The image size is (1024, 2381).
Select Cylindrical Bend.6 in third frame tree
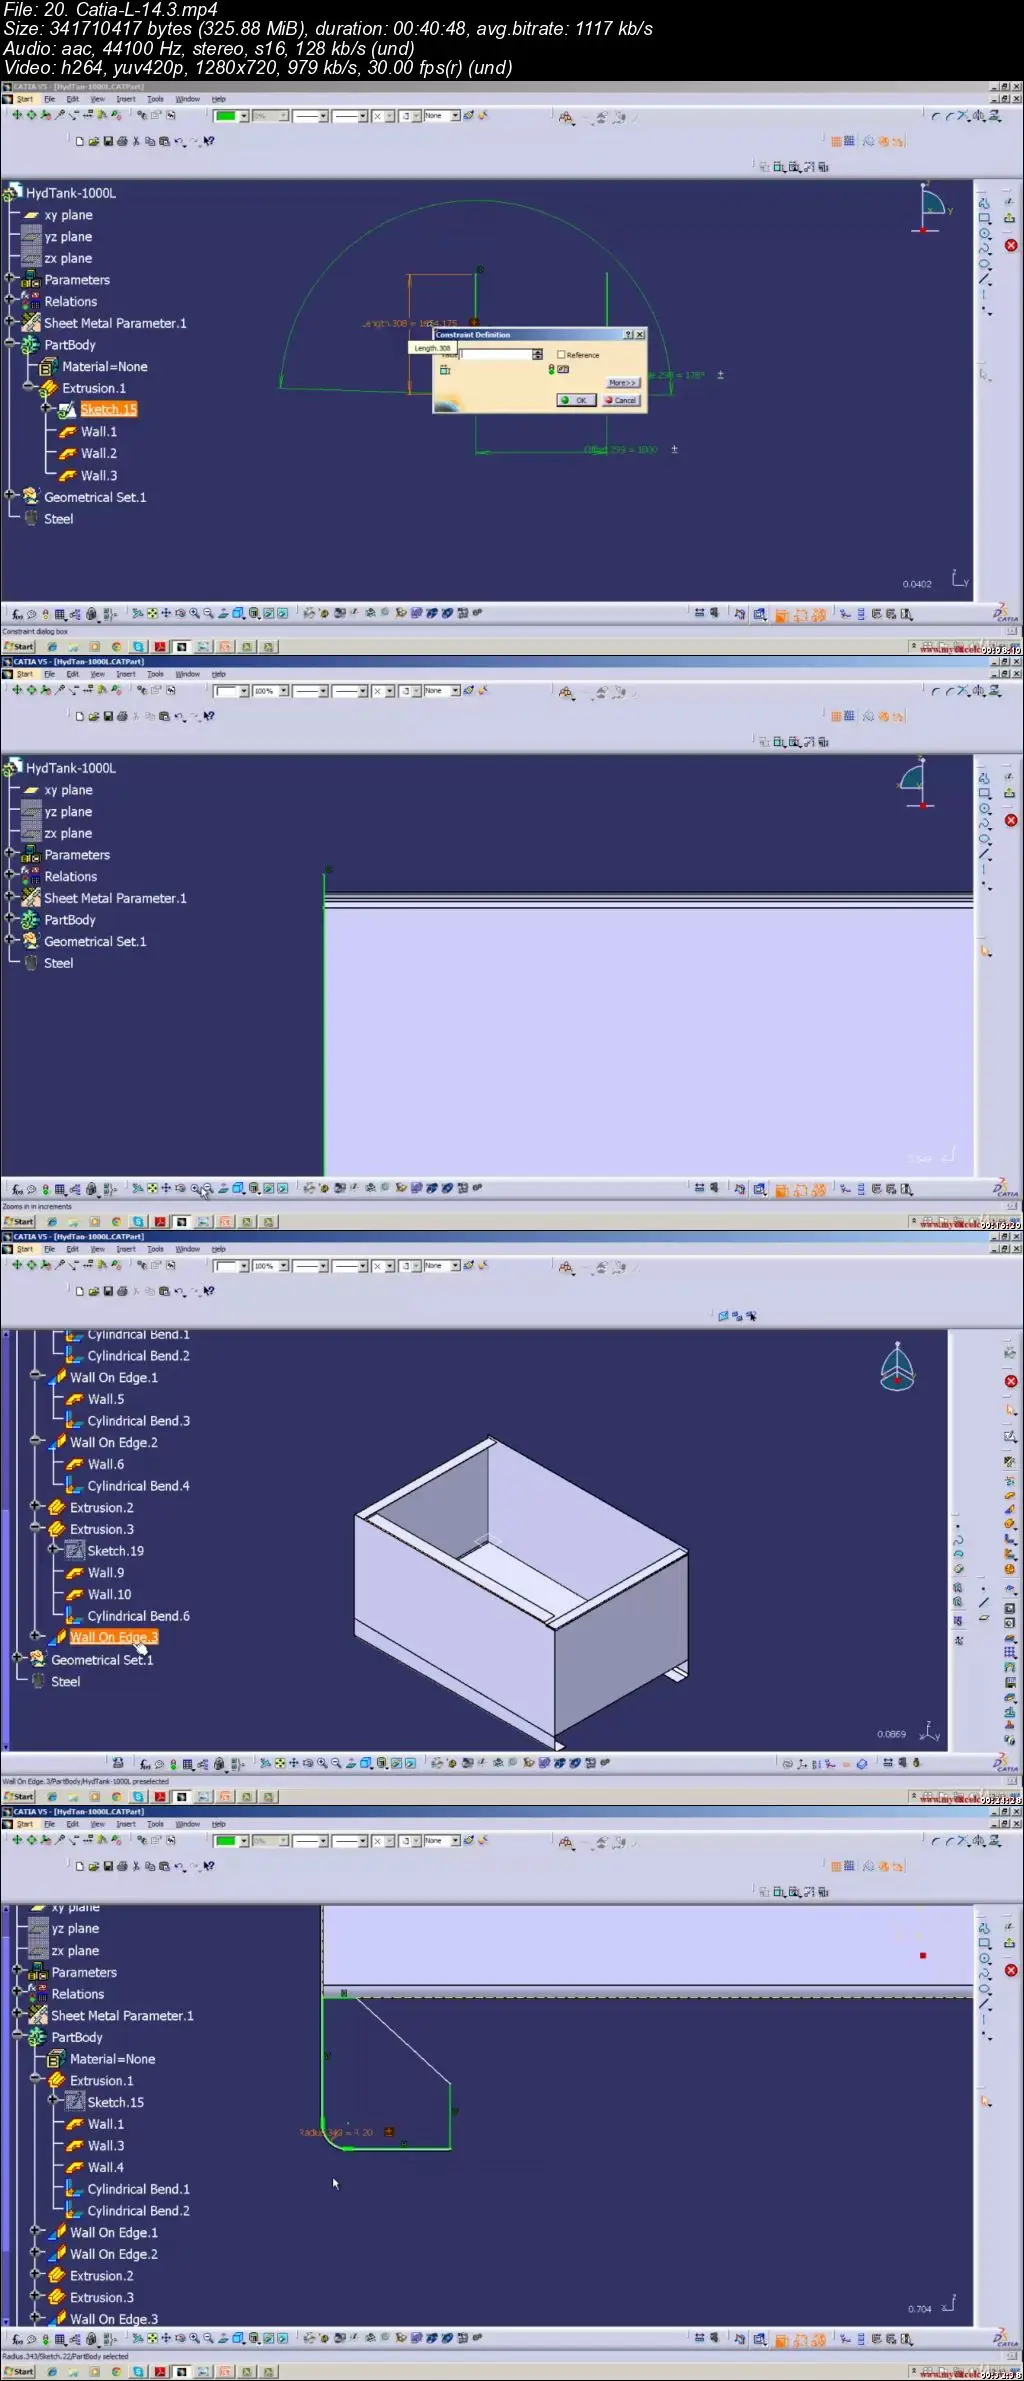coord(138,1616)
